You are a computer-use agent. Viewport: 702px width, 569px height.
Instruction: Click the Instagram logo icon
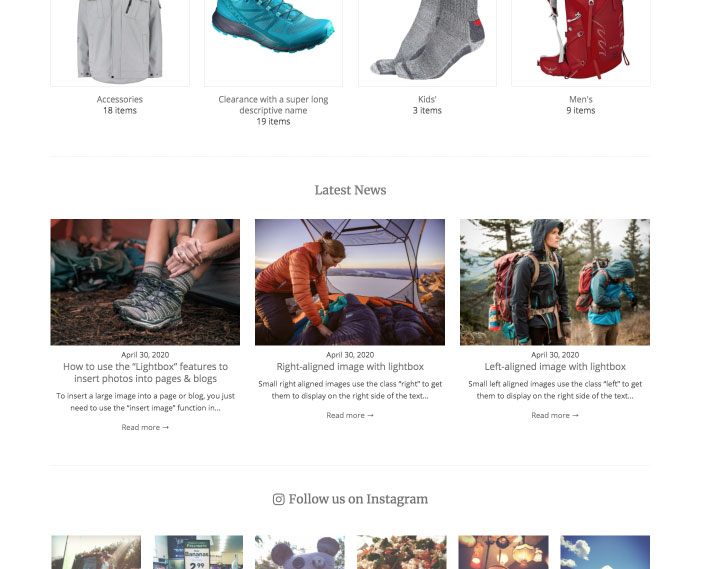click(278, 499)
